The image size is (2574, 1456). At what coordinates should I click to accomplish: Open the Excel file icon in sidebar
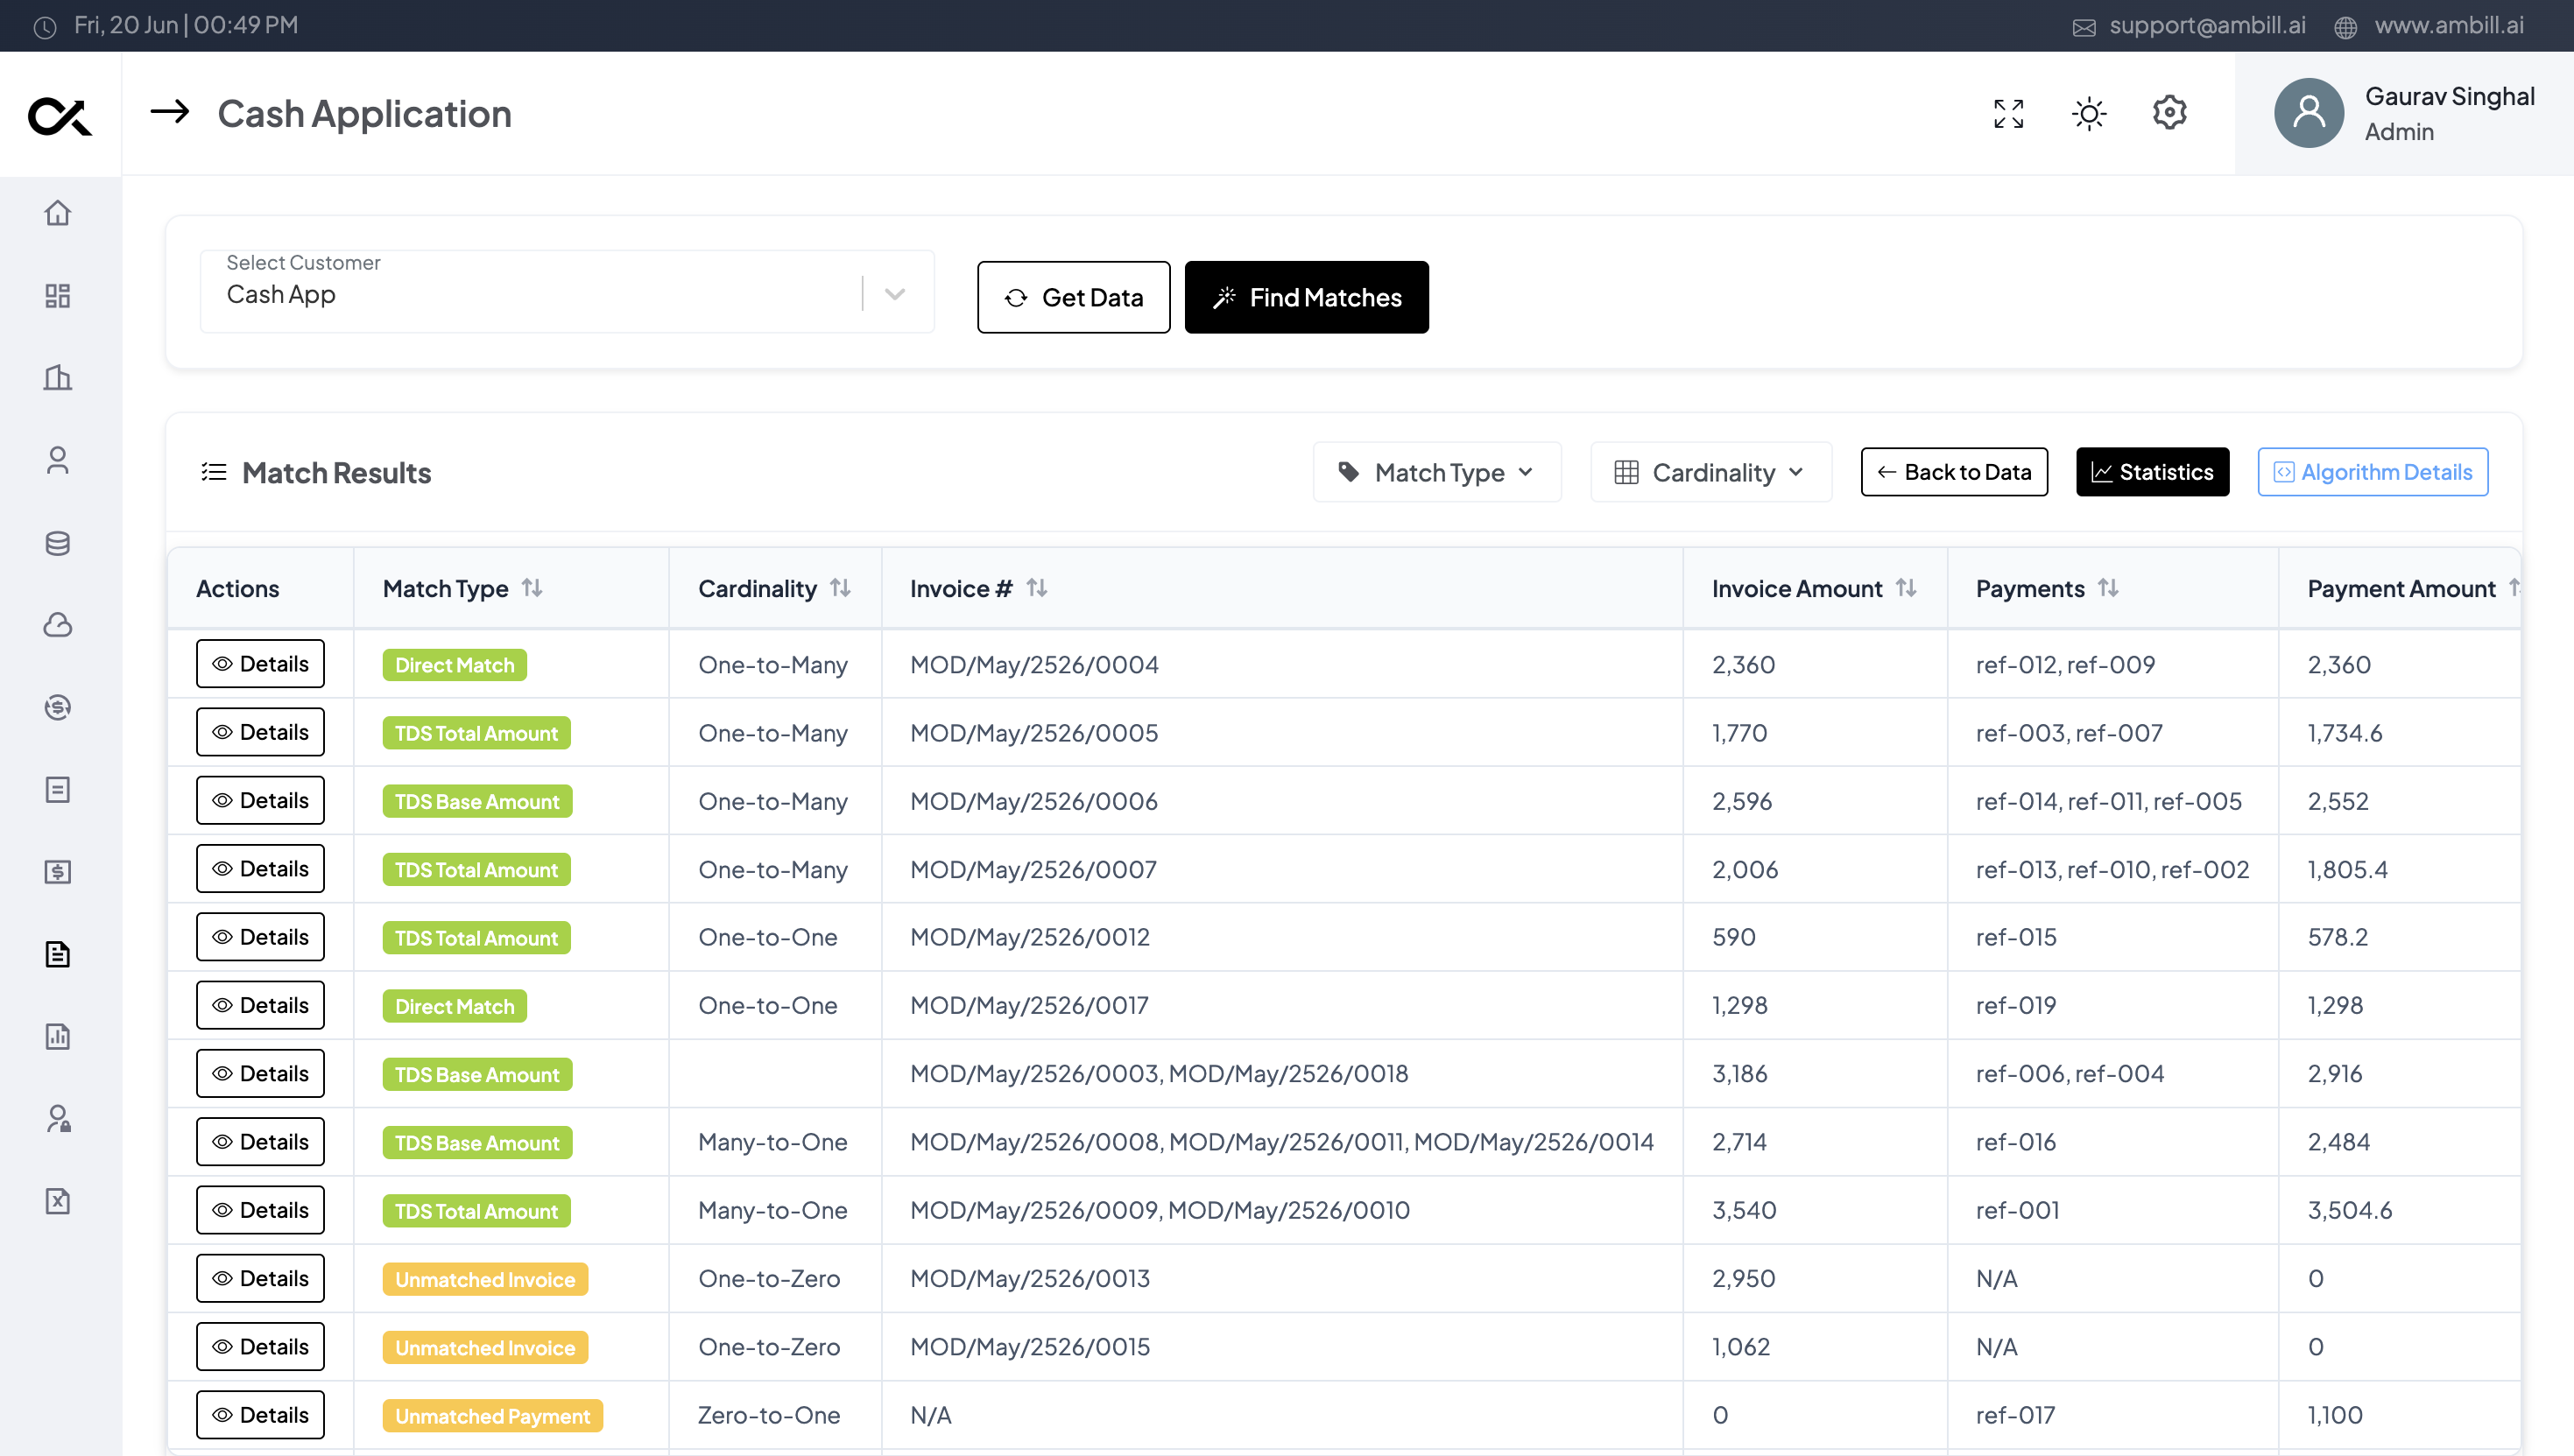[58, 1201]
